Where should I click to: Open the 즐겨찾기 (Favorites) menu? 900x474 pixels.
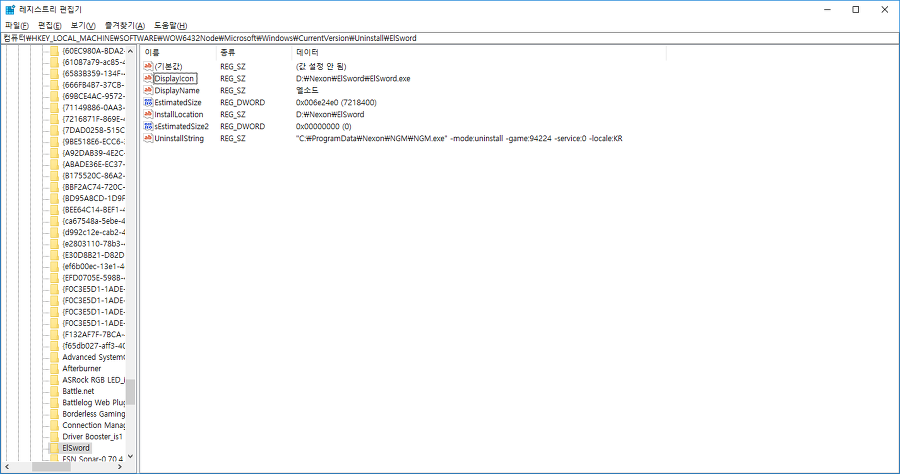(x=125, y=25)
